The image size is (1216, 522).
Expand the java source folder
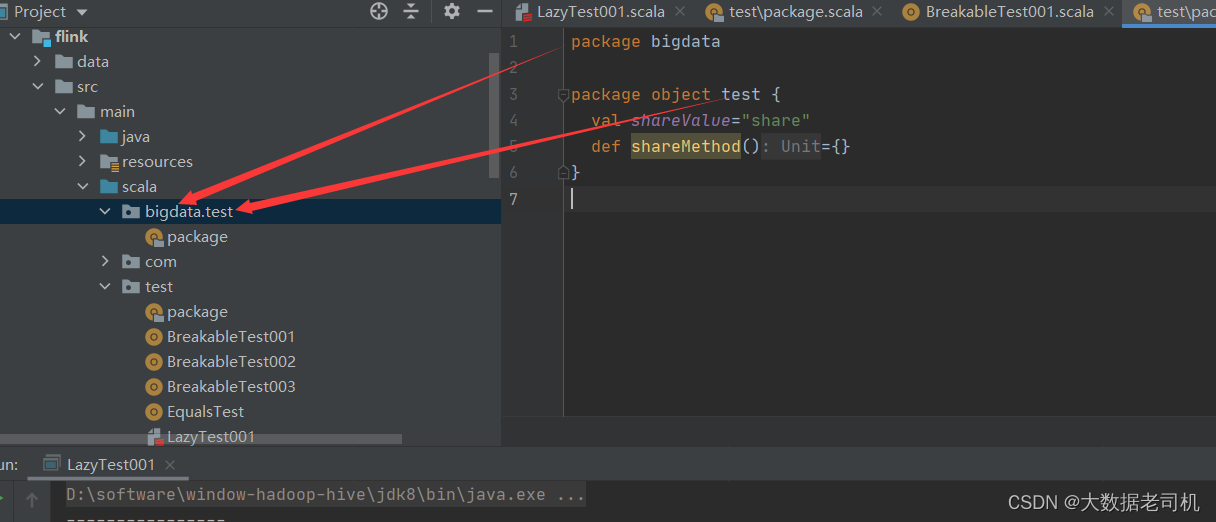(83, 137)
